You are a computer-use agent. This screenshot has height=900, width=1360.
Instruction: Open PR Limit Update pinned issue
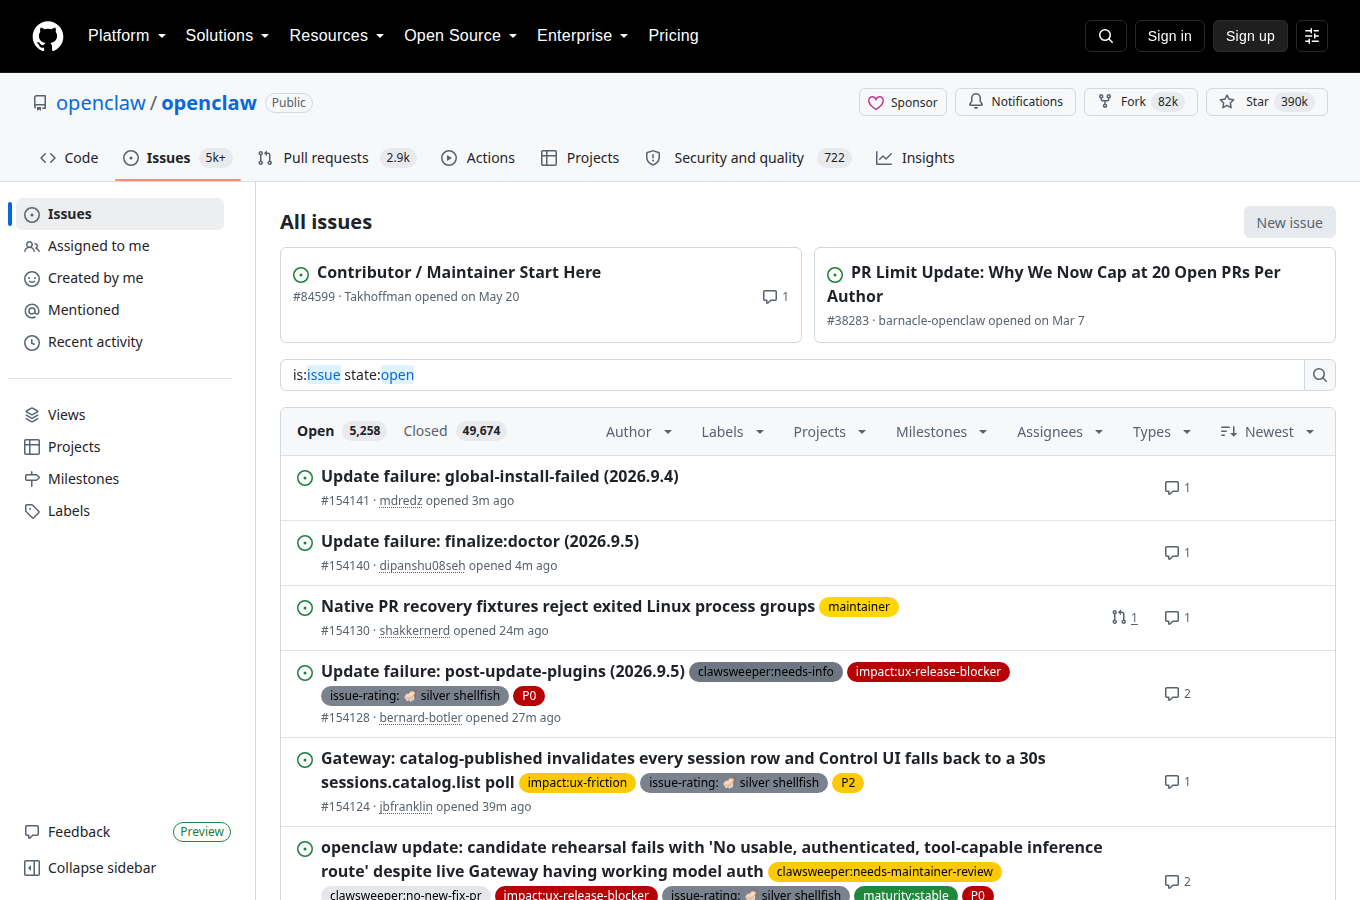tap(1053, 284)
